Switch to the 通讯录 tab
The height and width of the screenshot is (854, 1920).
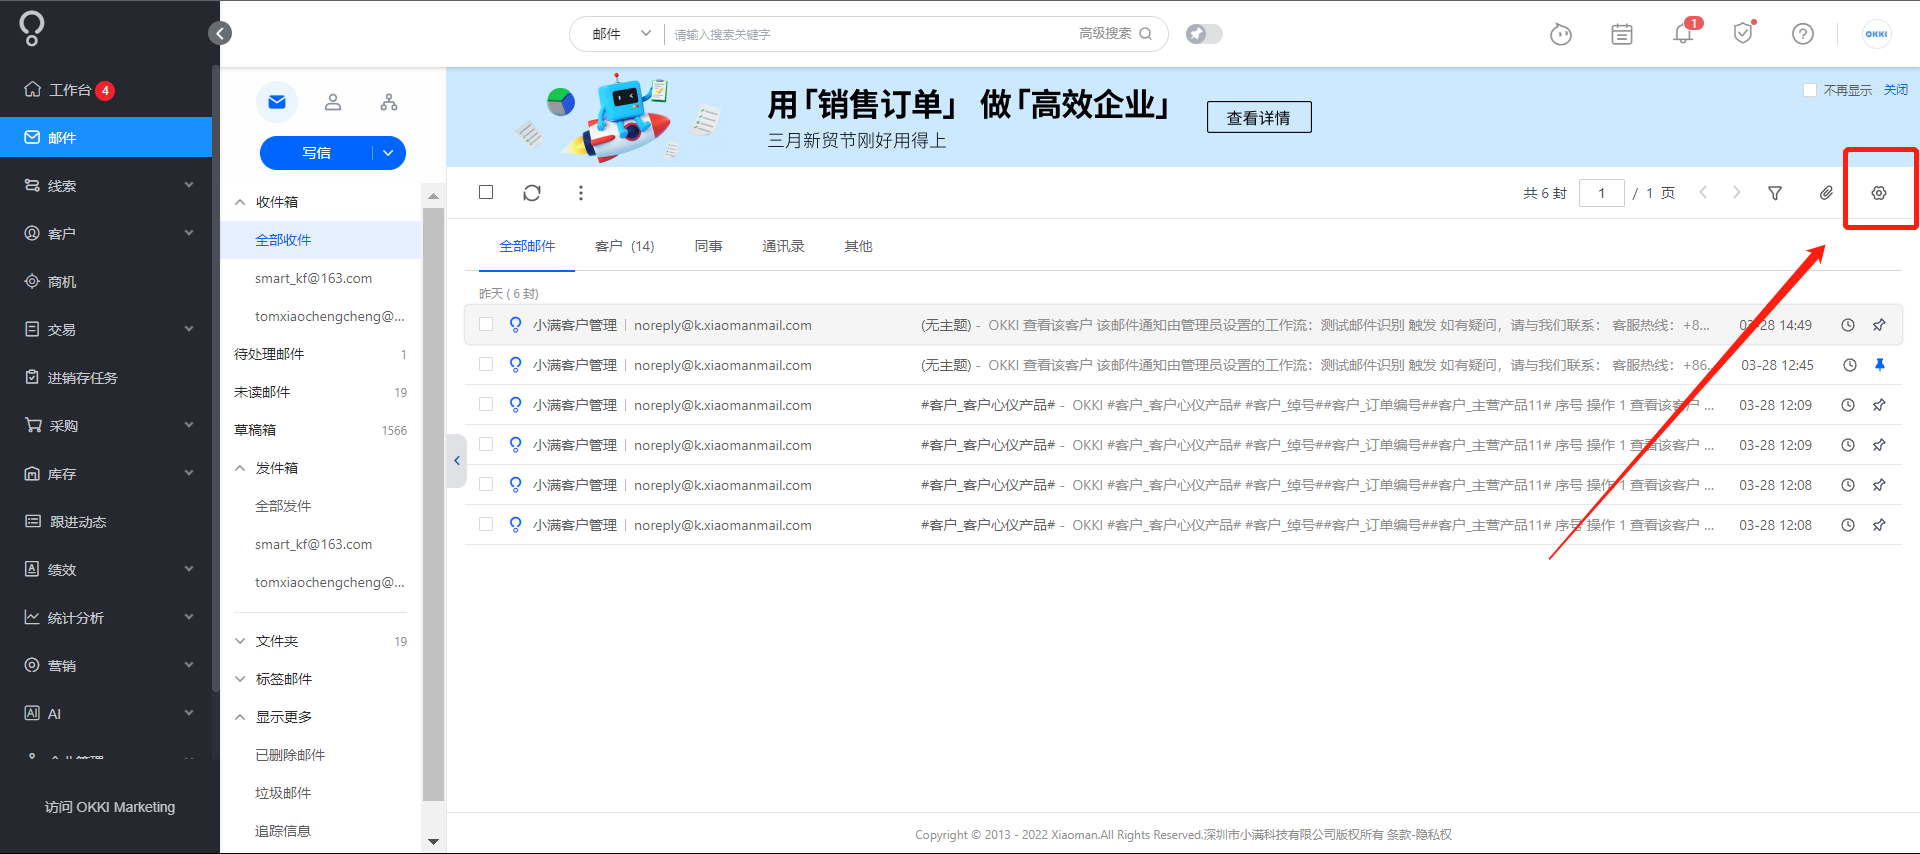tap(783, 246)
